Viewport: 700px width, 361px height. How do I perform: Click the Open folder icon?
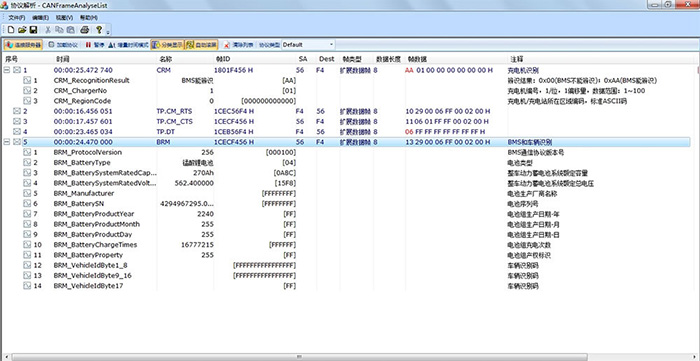[22, 30]
